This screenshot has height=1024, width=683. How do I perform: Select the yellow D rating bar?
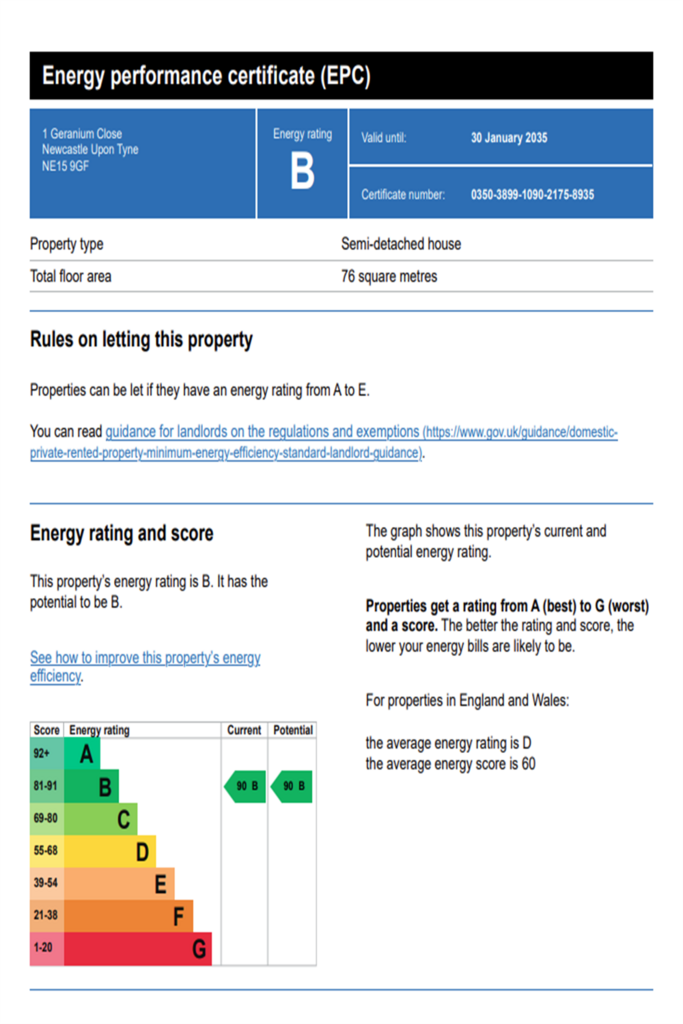[110, 852]
